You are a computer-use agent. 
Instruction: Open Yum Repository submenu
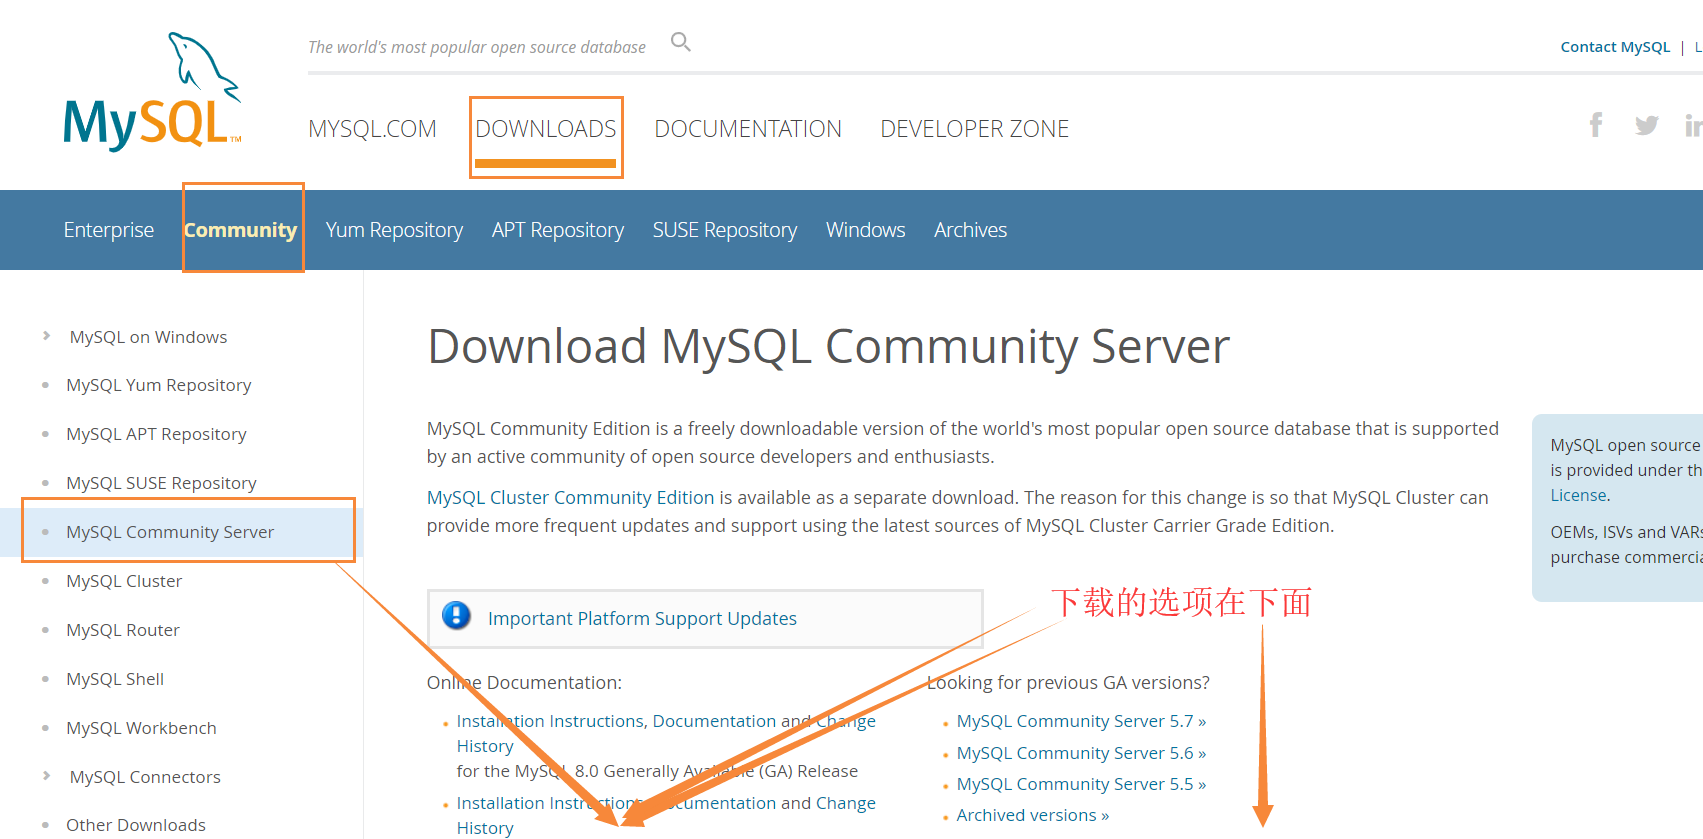pyautogui.click(x=394, y=230)
